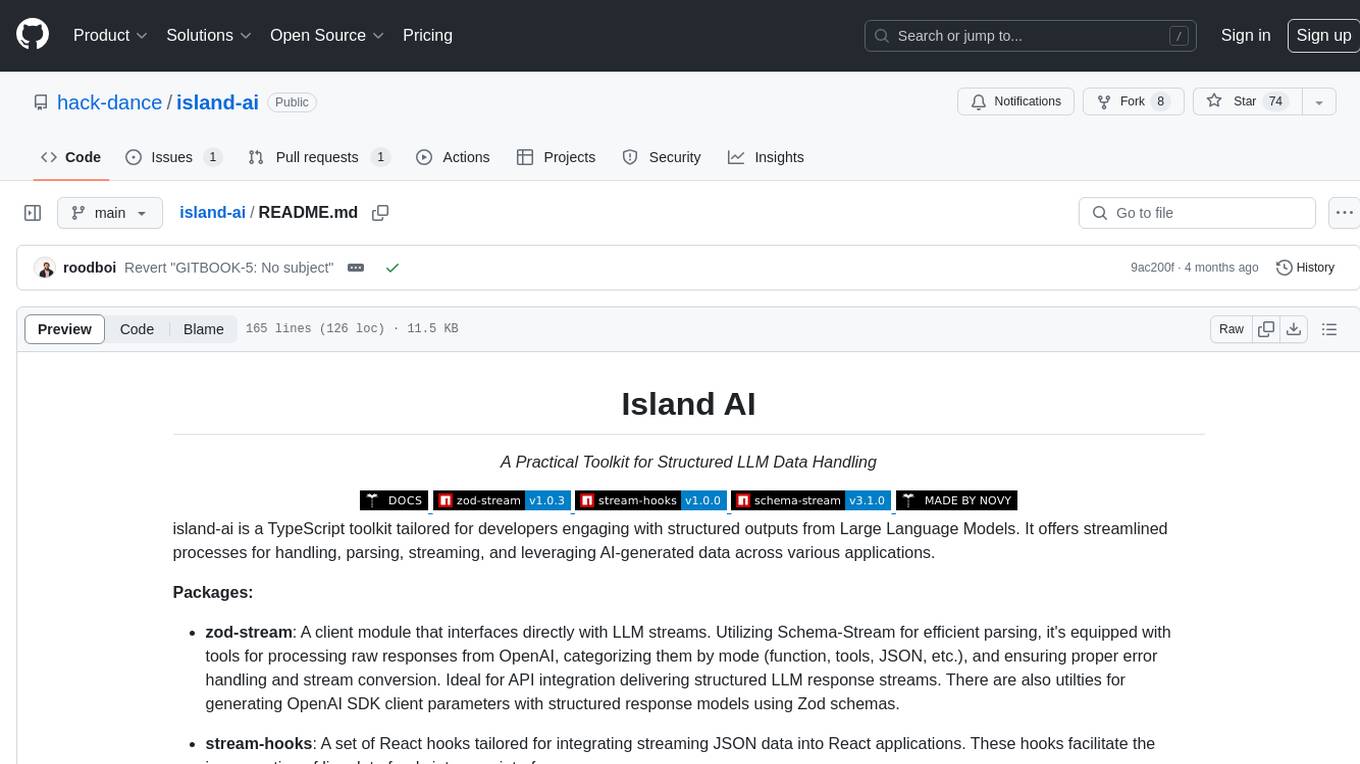Open the more file actions menu

tap(1344, 213)
